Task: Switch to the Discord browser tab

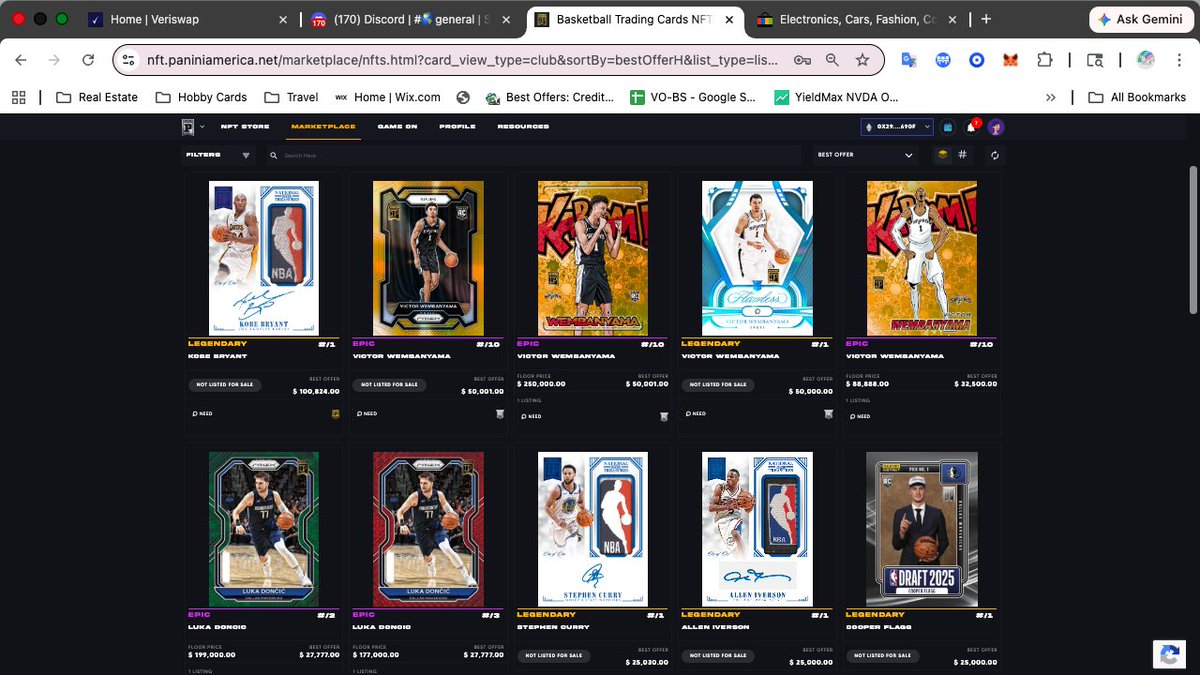Action: [409, 19]
